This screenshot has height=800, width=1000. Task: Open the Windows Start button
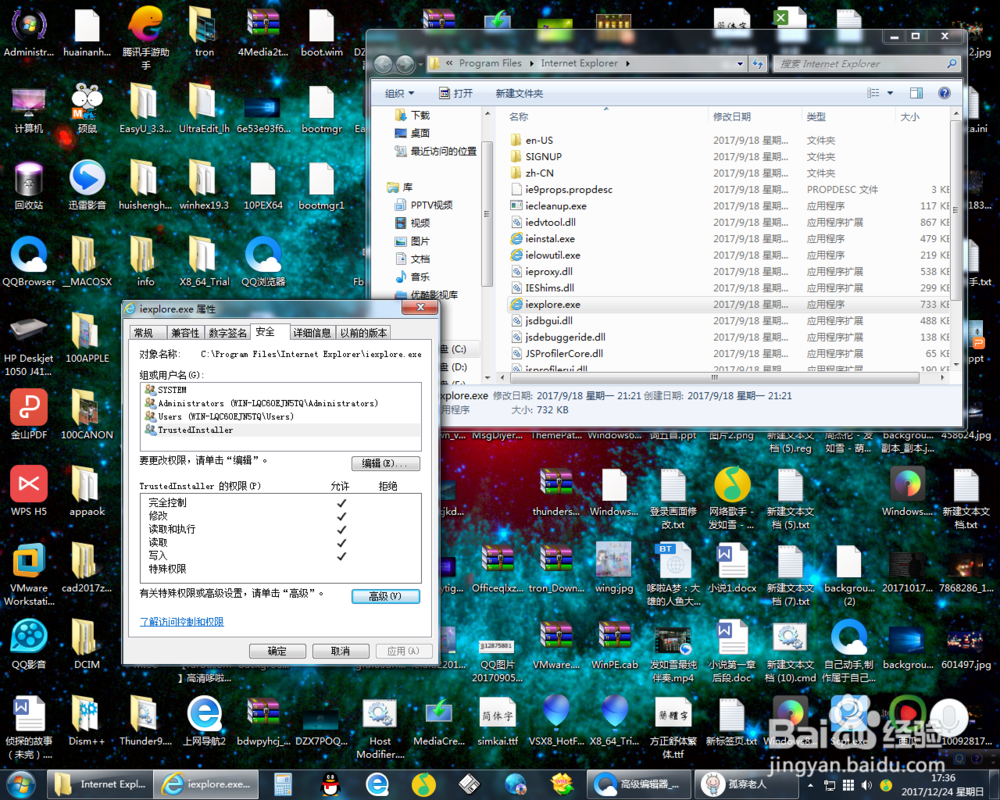[21, 784]
